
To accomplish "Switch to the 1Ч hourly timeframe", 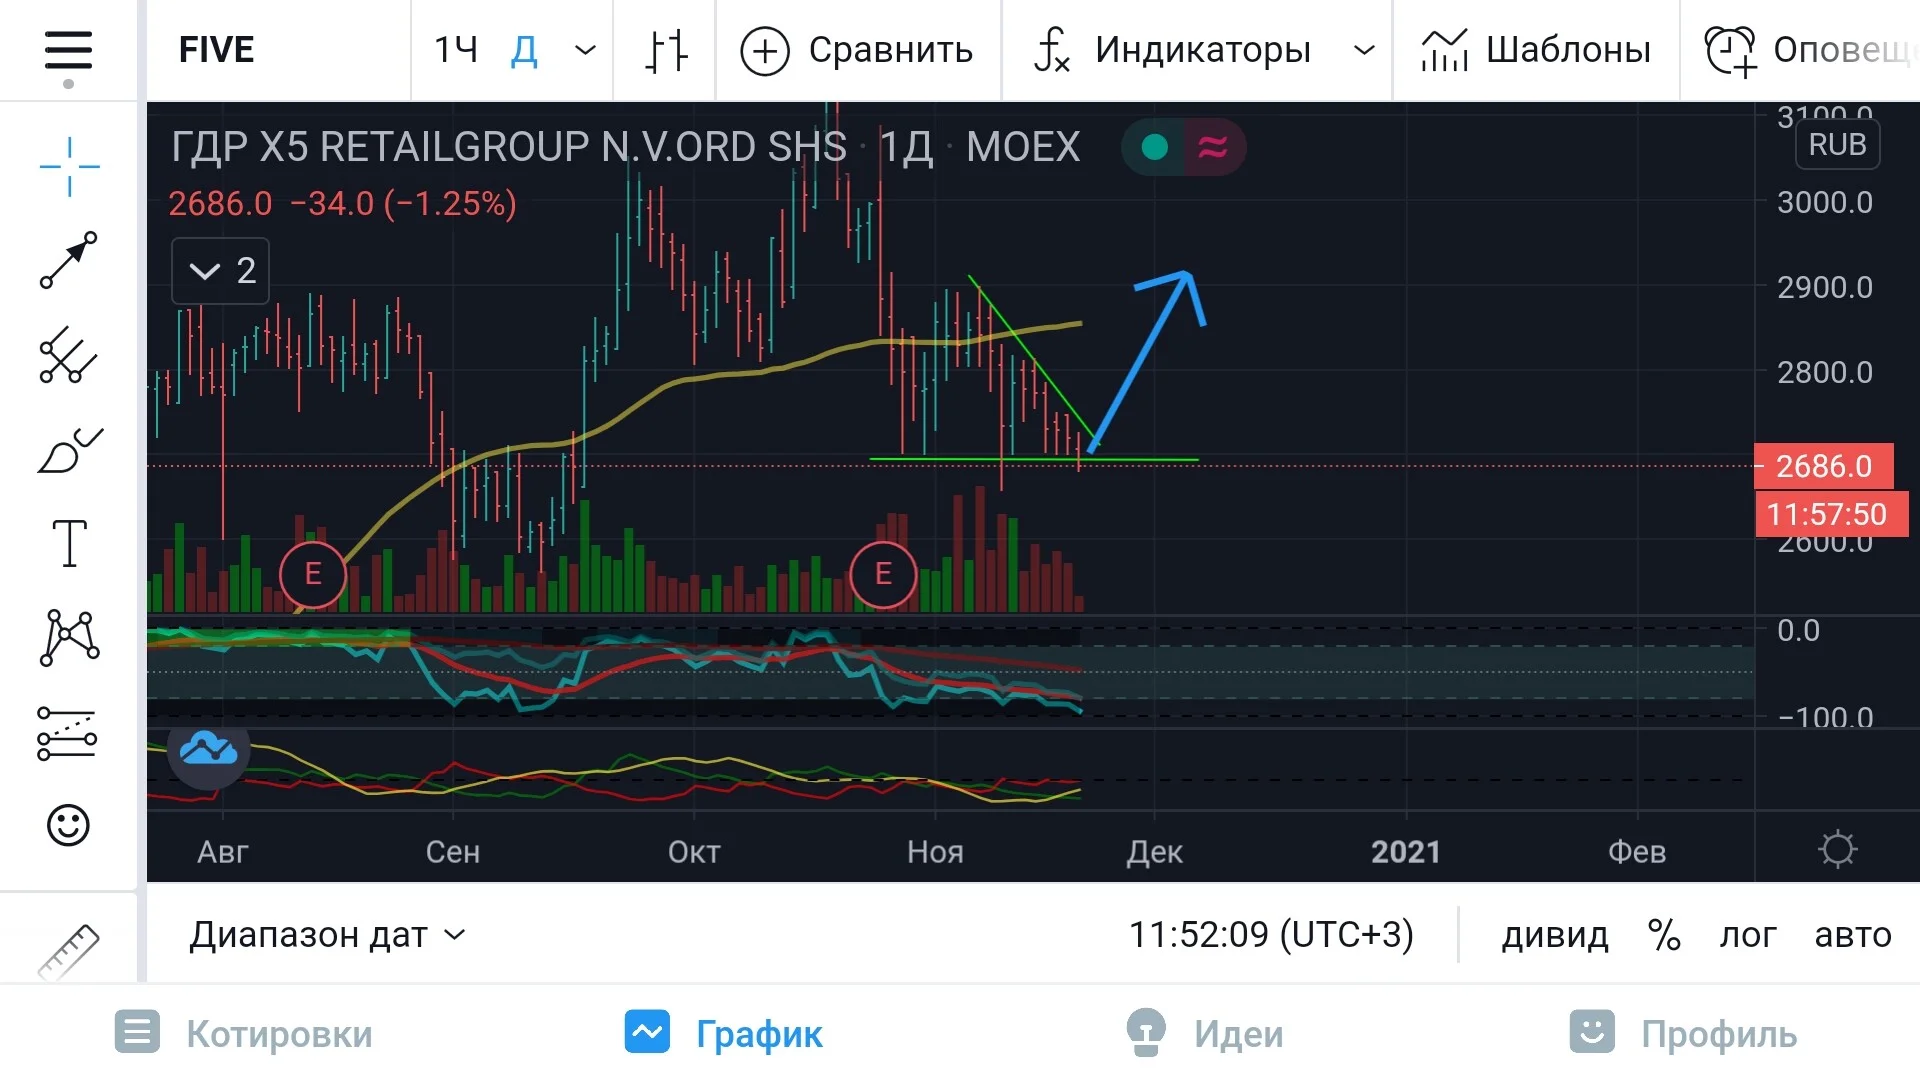I will (x=456, y=50).
